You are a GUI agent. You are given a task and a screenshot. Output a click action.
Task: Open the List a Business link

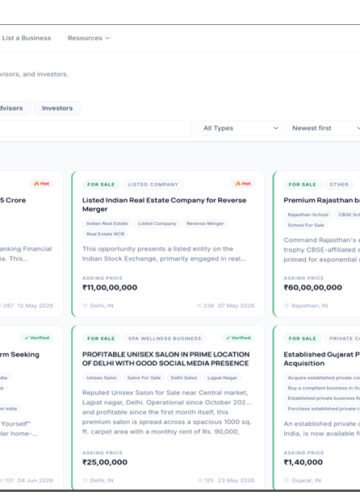(26, 38)
